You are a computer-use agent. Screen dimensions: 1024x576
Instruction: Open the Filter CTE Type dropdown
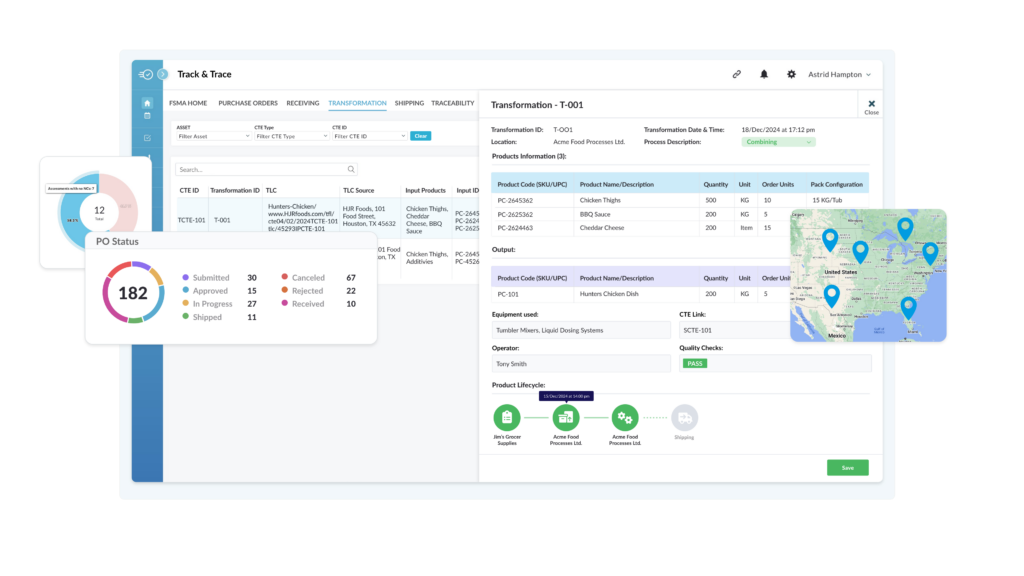coord(290,136)
